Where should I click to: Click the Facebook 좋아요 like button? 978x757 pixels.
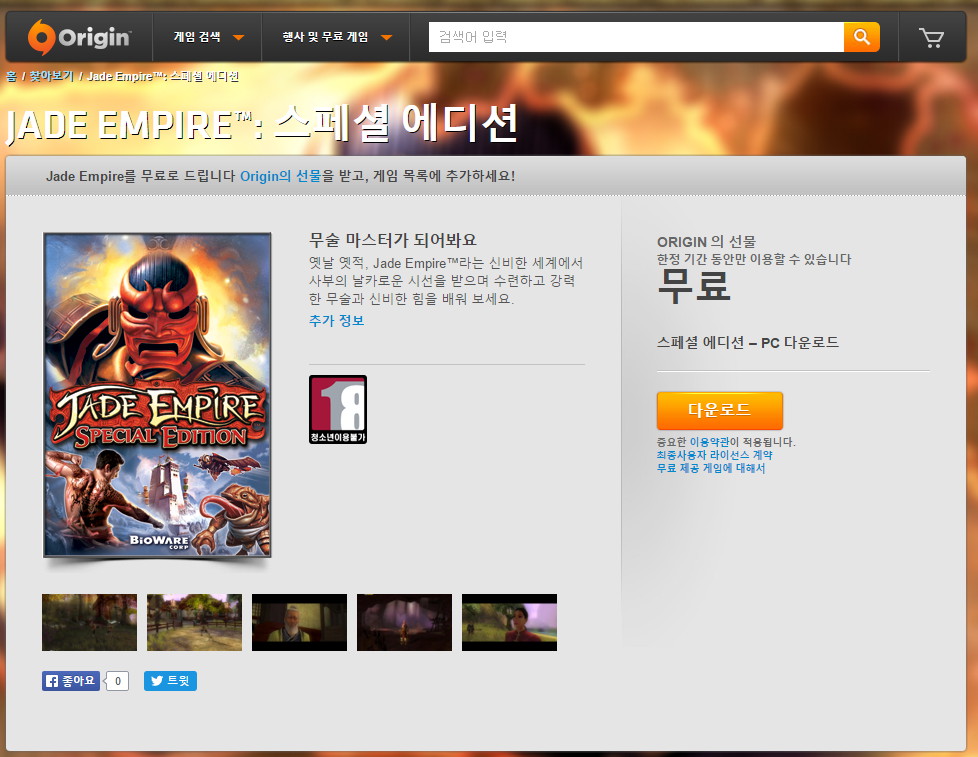[72, 681]
